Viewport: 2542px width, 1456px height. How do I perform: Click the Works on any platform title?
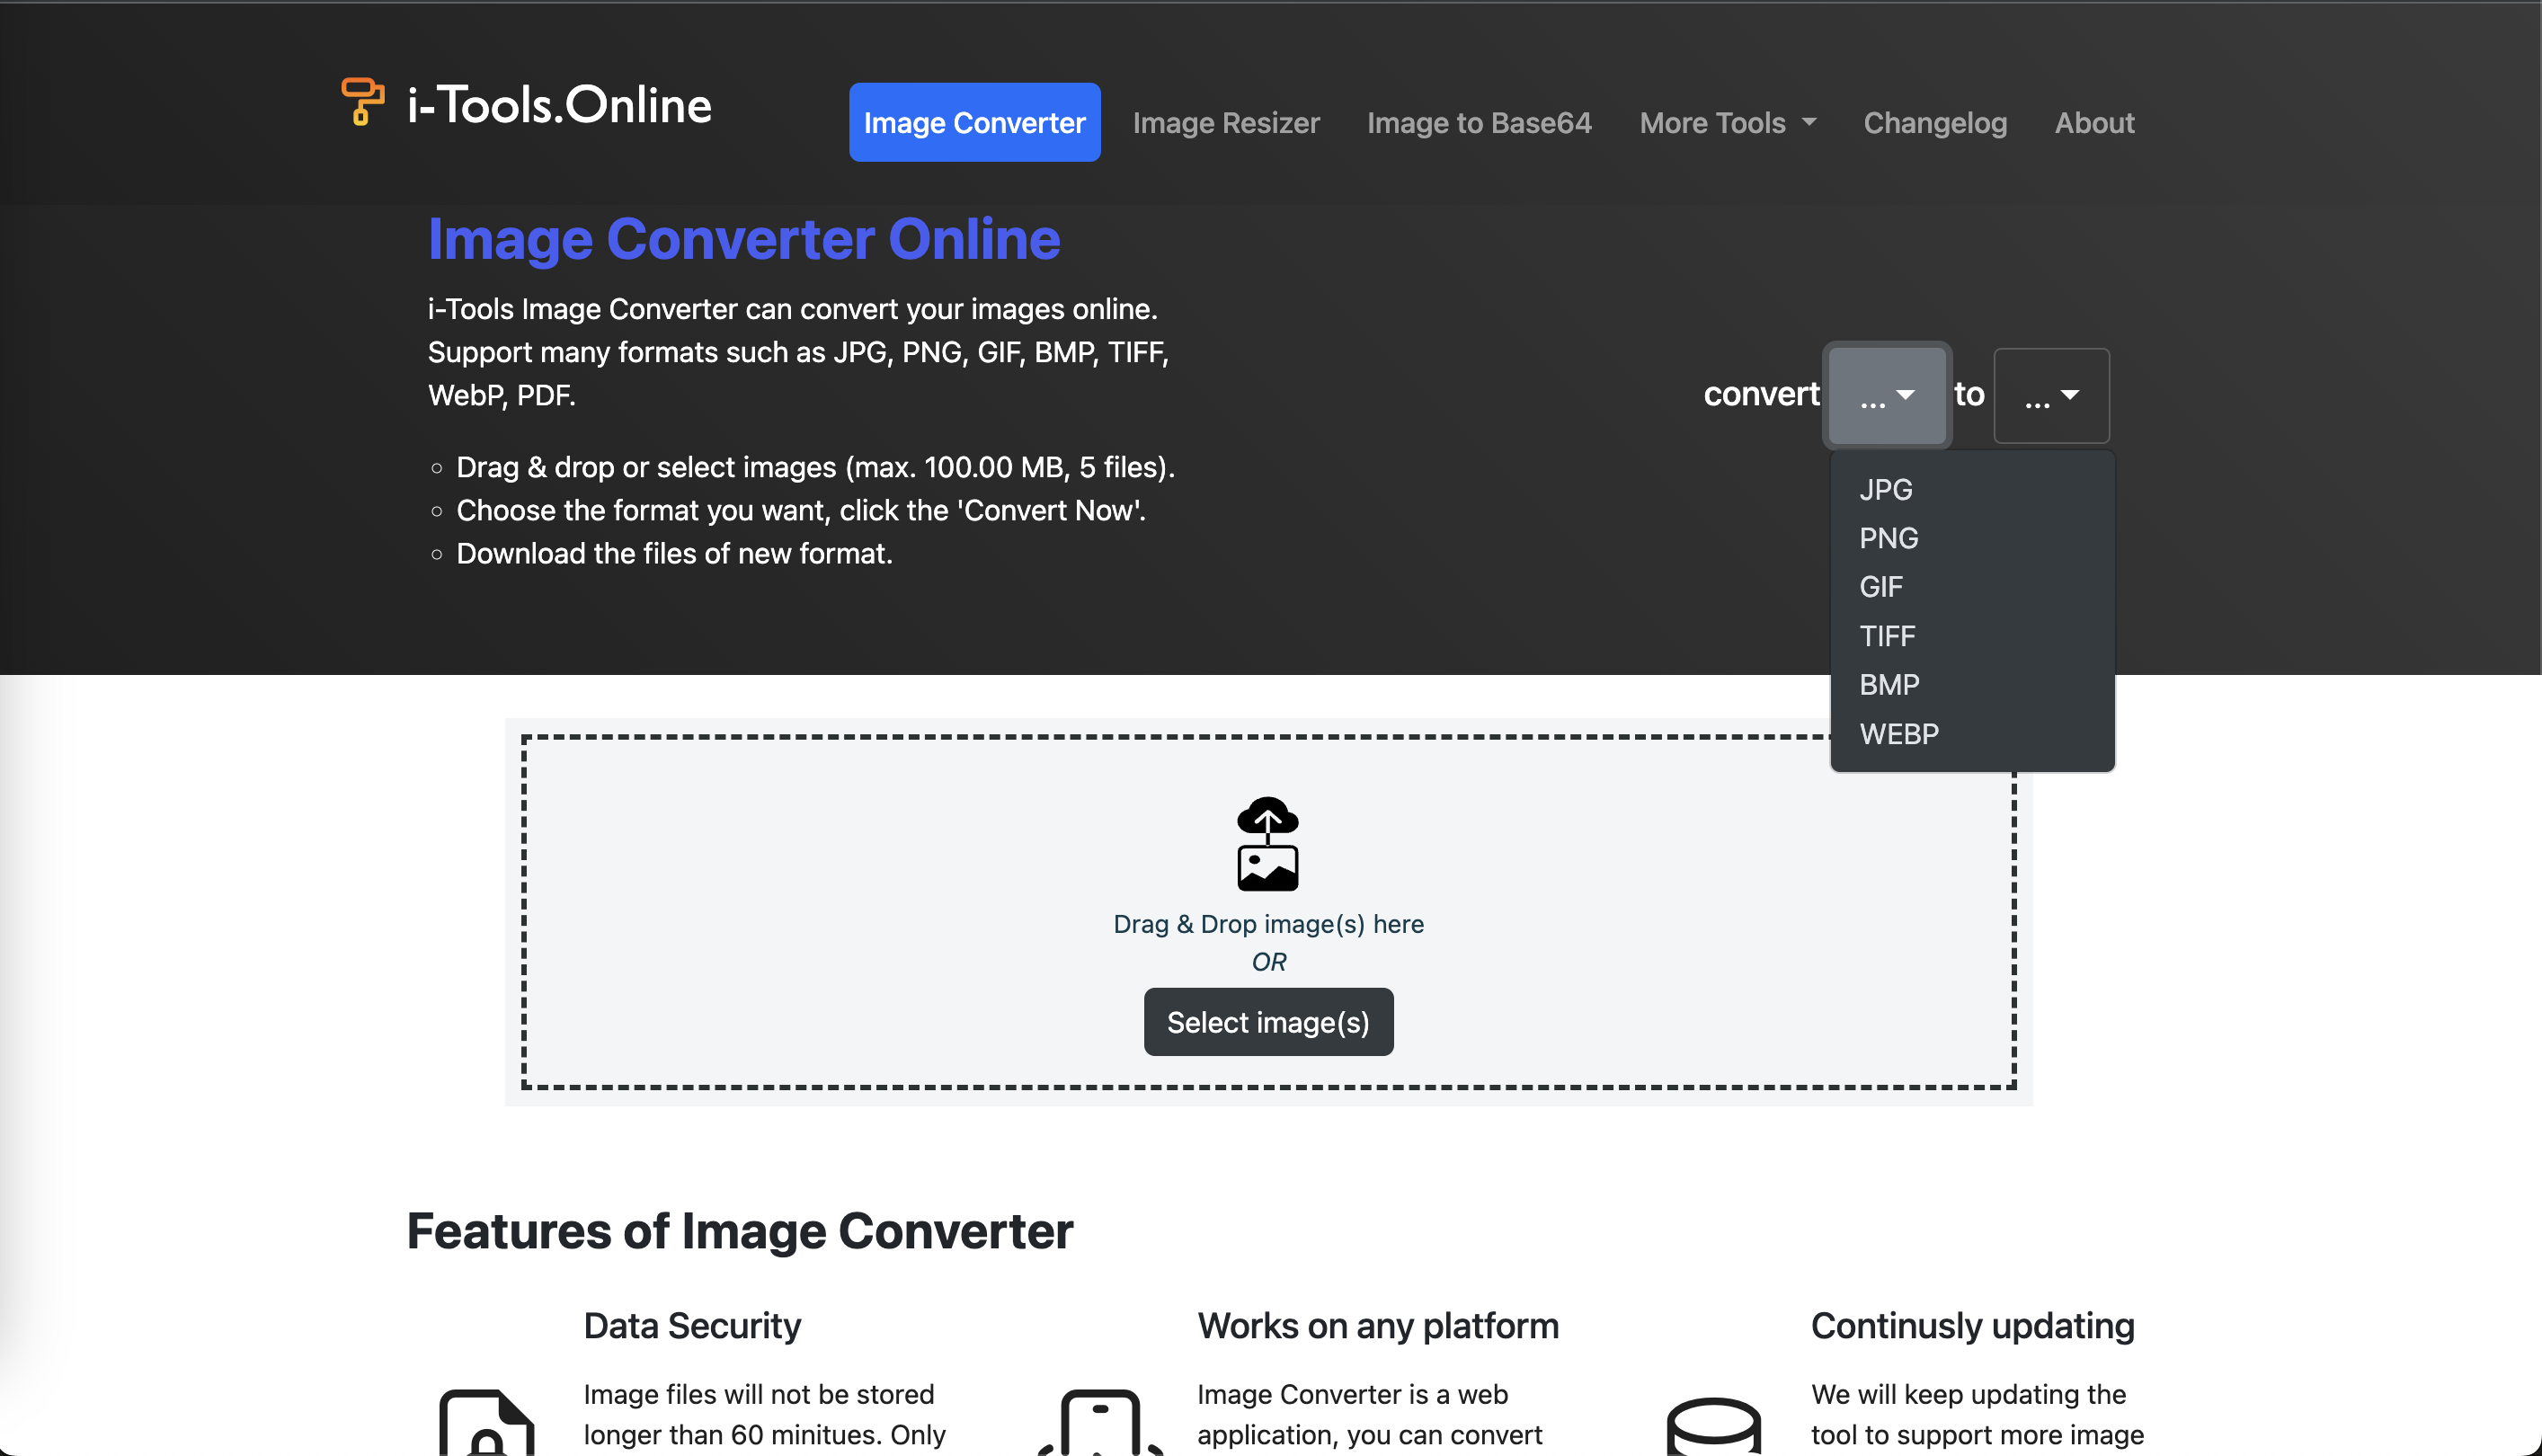point(1378,1326)
